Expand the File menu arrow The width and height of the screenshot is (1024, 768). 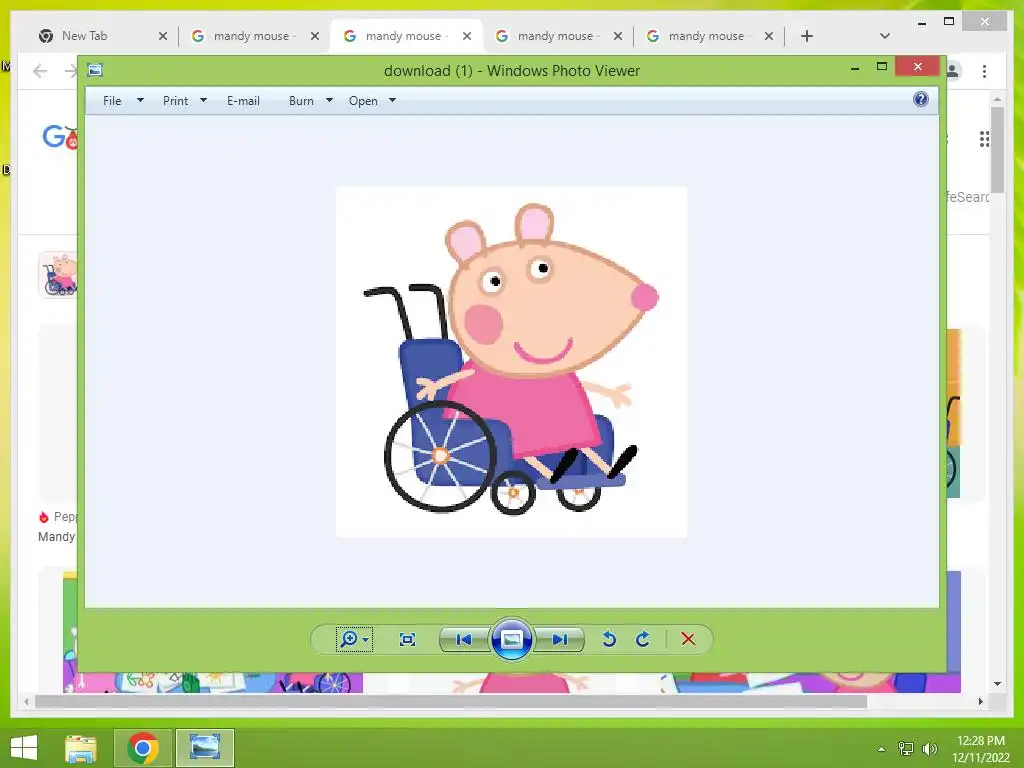click(x=140, y=101)
